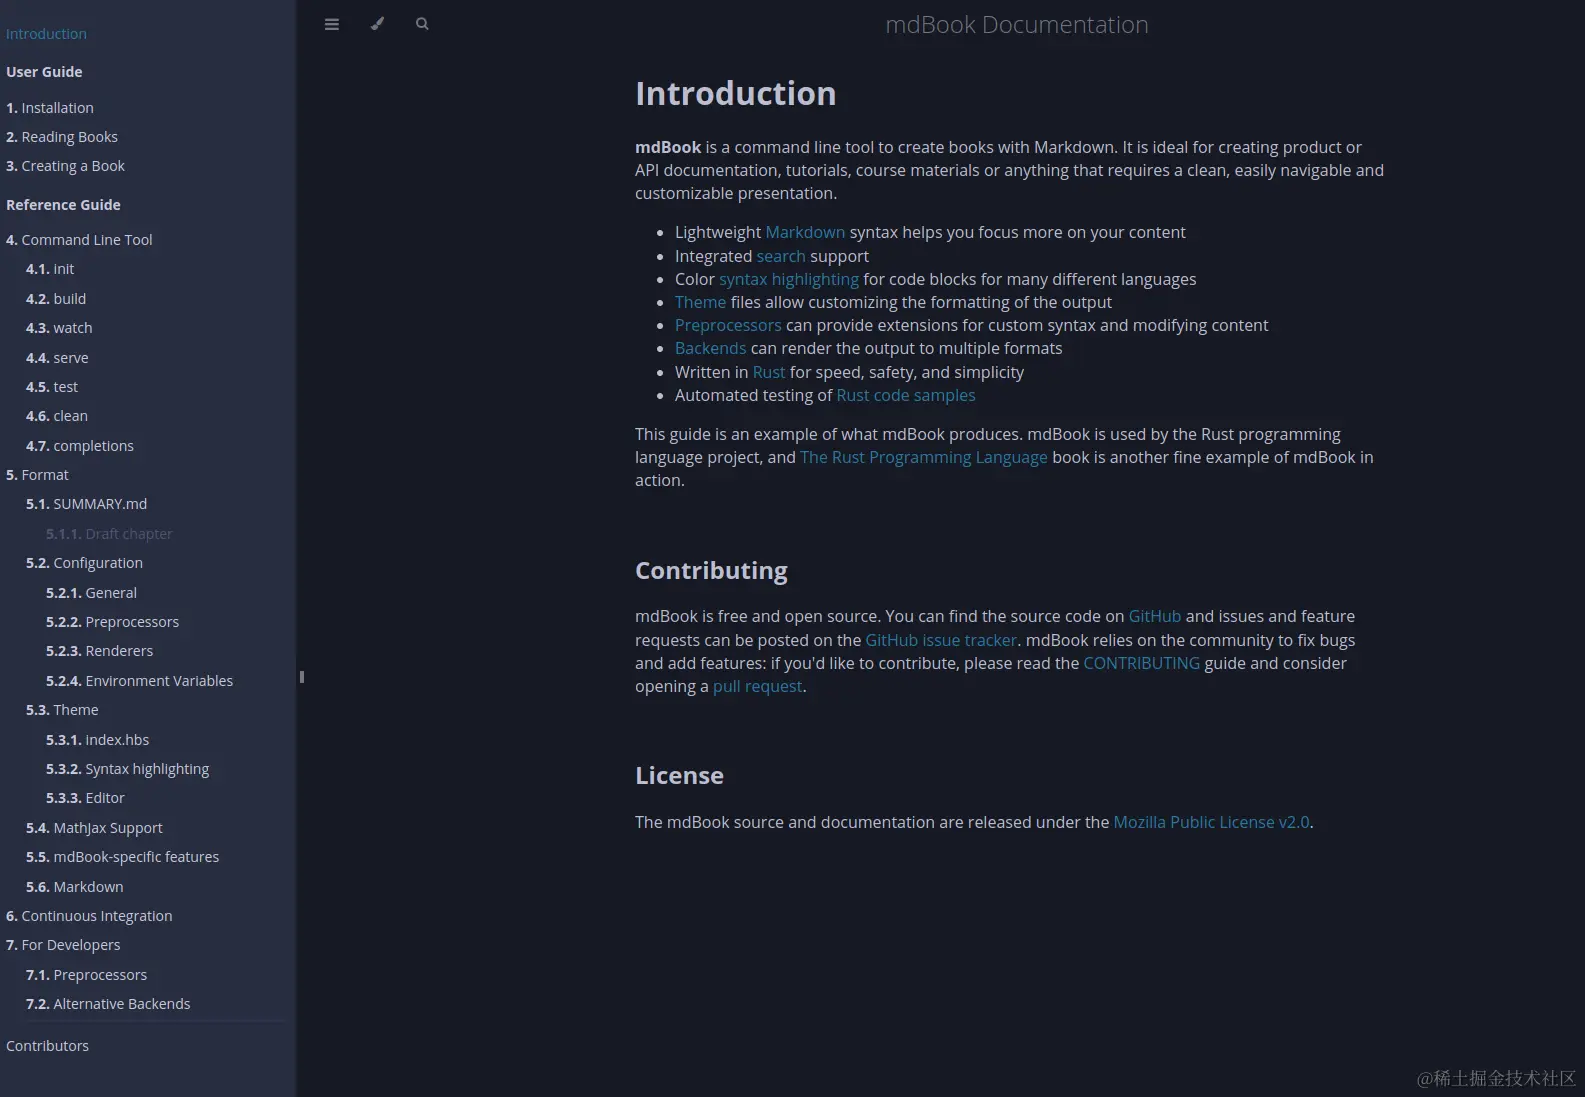Viewport: 1585px width, 1097px height.
Task: Open the CONTRIBUTING guide link
Action: [x=1142, y=663]
